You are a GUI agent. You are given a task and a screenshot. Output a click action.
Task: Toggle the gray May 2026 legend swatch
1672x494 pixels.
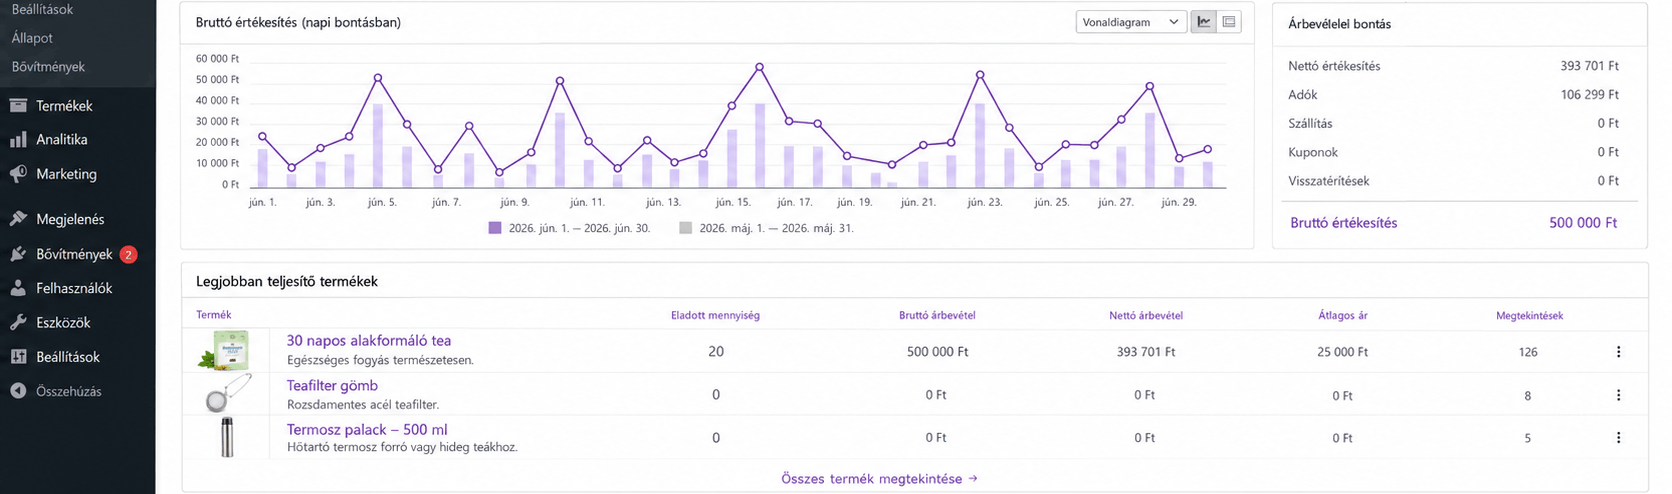click(685, 228)
